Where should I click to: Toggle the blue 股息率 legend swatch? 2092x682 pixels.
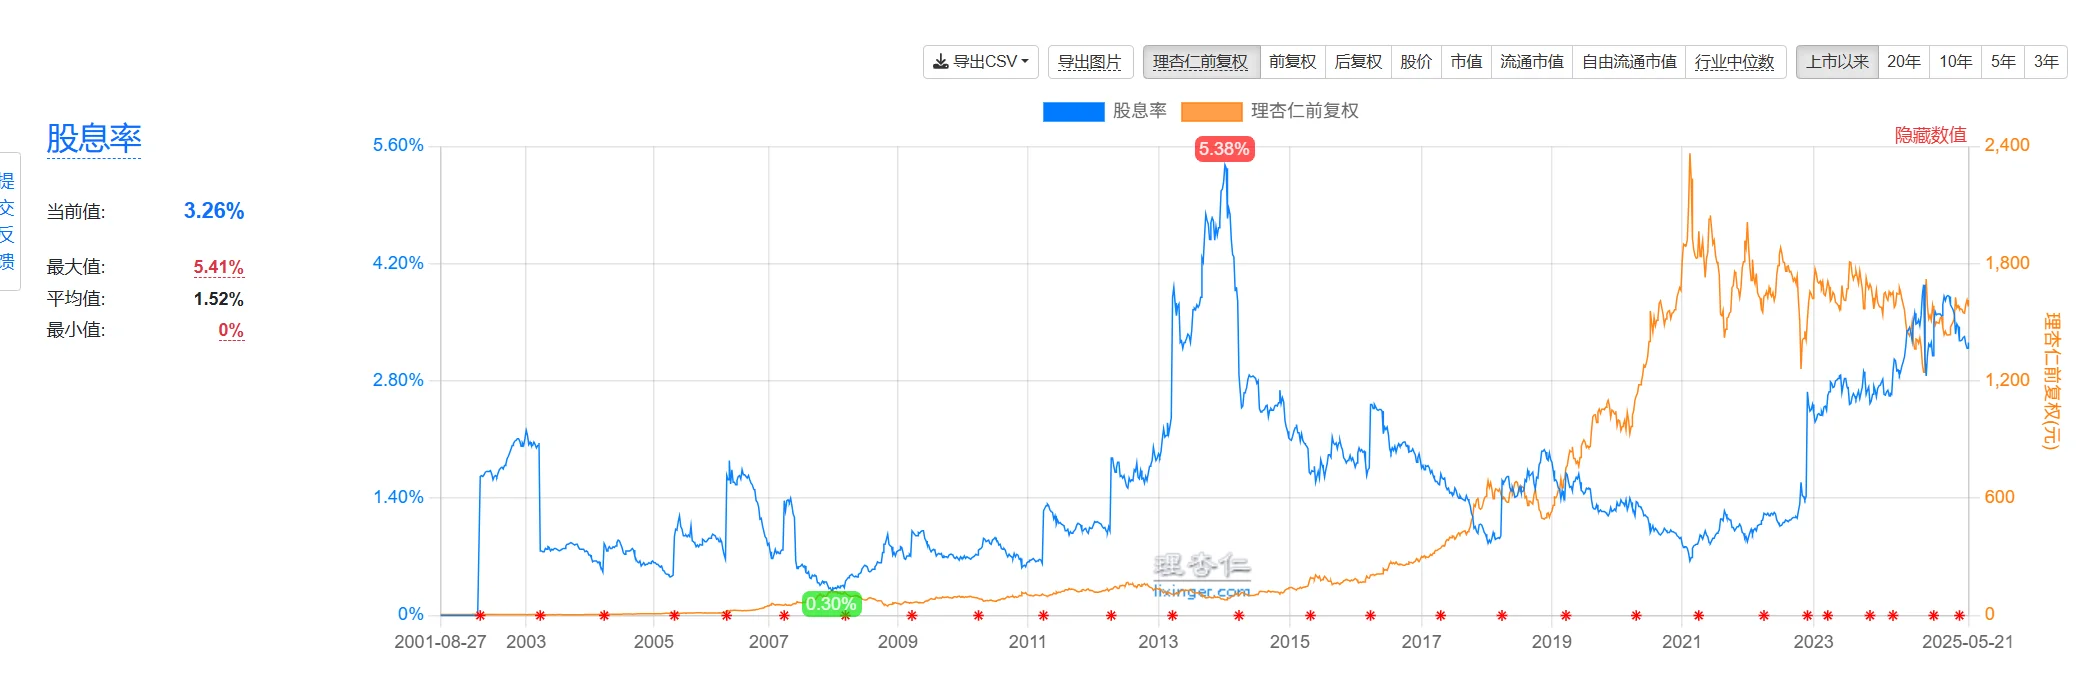[x=1073, y=111]
